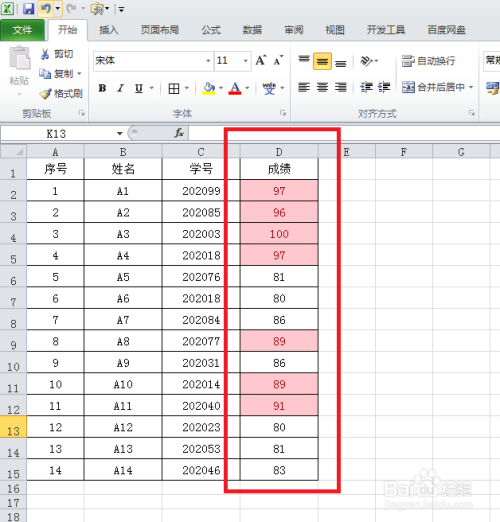Click the Bottom Align icon
The height and width of the screenshot is (522, 500).
pos(340,62)
